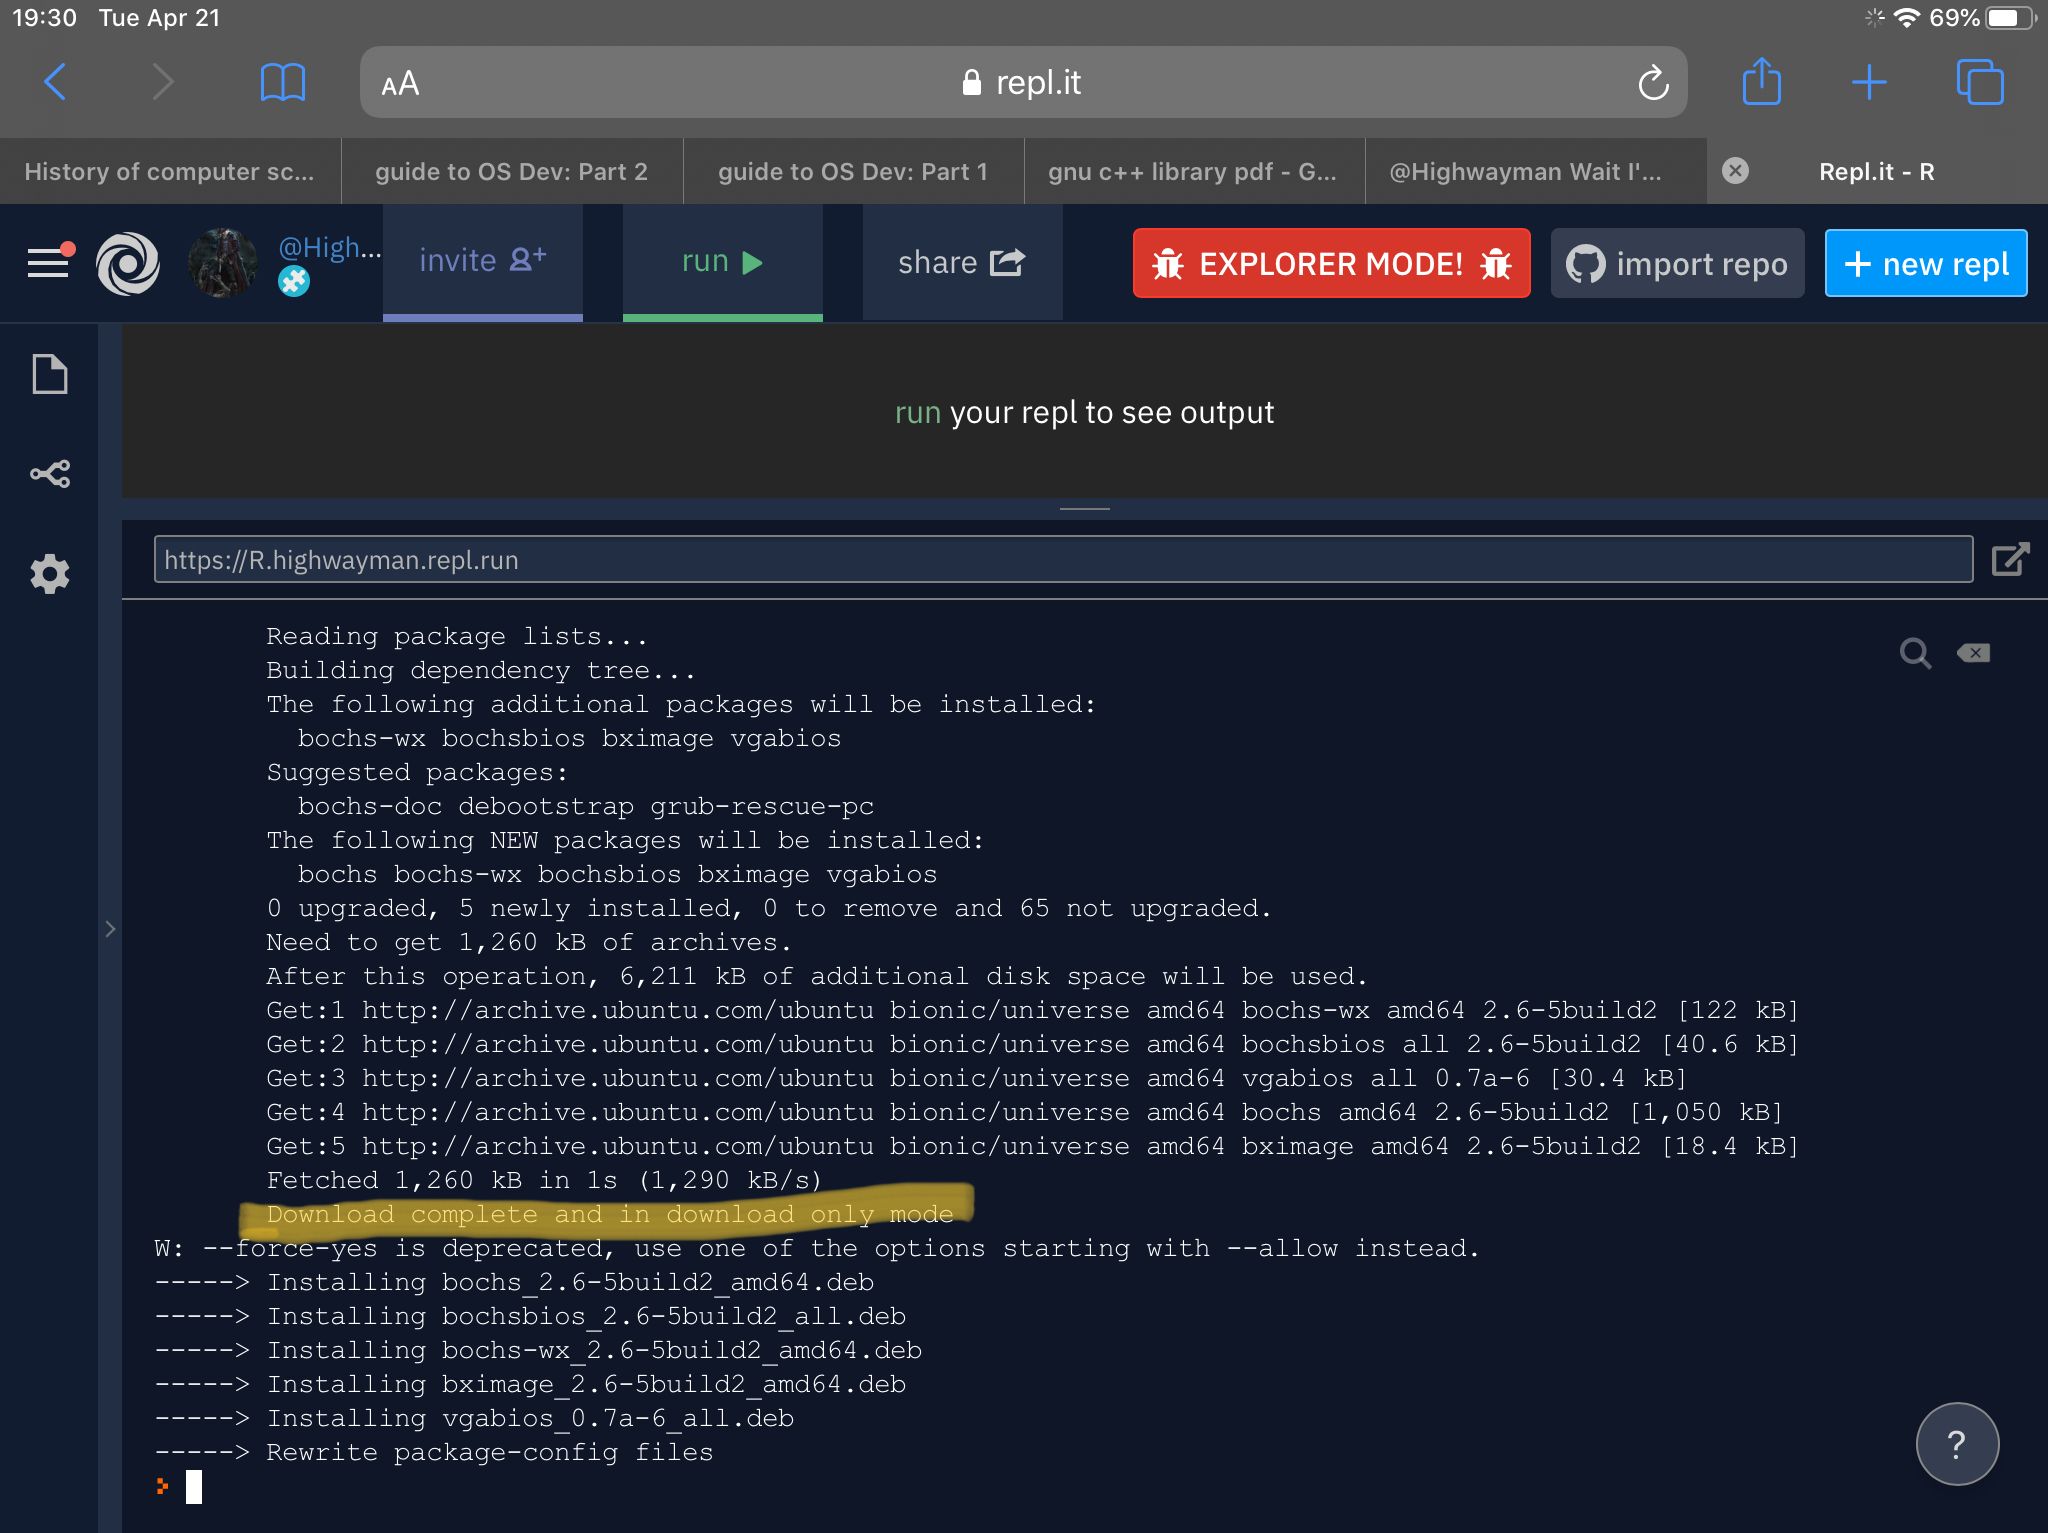This screenshot has width=2048, height=1533.
Task: Click the Wi-Fi status icon
Action: pos(1906,18)
